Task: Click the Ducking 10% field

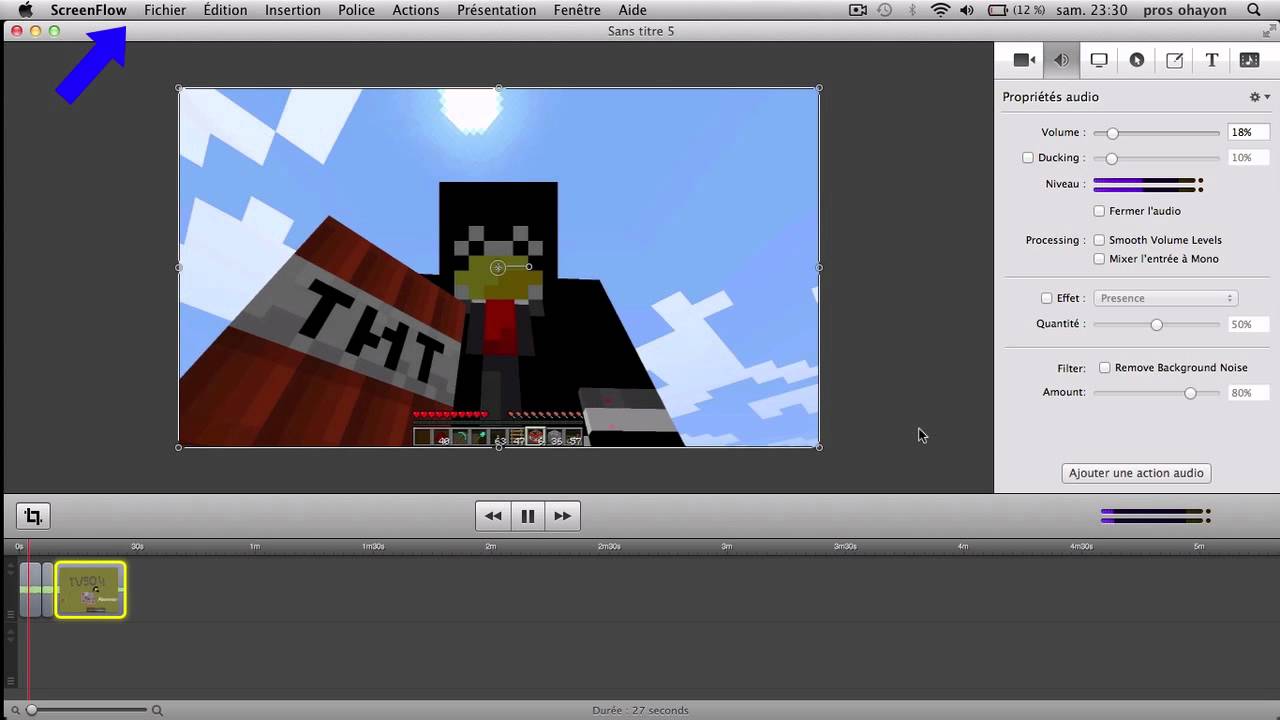Action: 1248,158
